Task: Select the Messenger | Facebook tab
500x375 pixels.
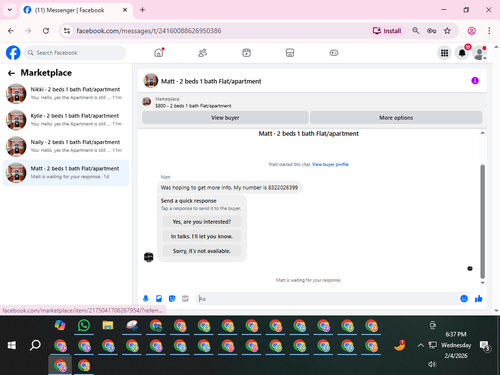Action: click(76, 10)
